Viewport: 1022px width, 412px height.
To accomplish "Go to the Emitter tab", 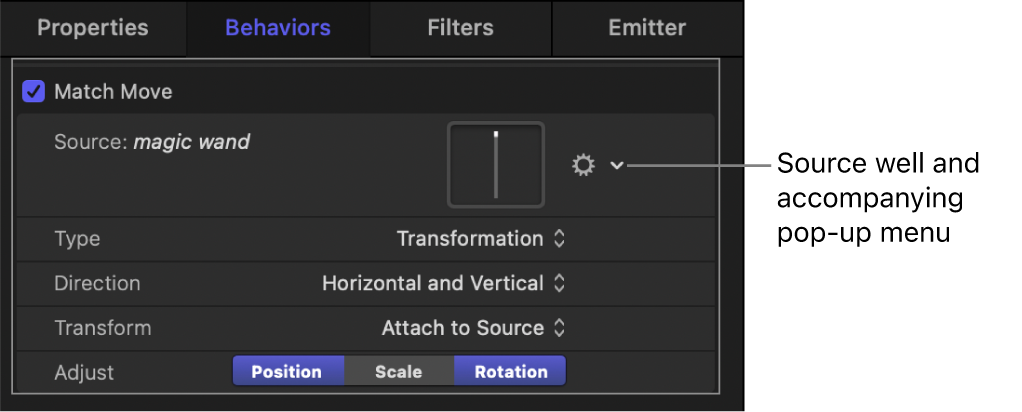I will [x=647, y=28].
